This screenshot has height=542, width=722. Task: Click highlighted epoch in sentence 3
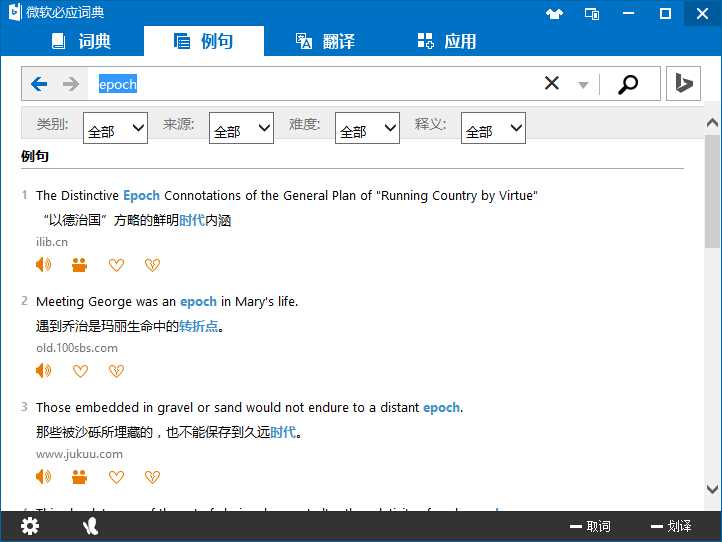click(x=441, y=408)
